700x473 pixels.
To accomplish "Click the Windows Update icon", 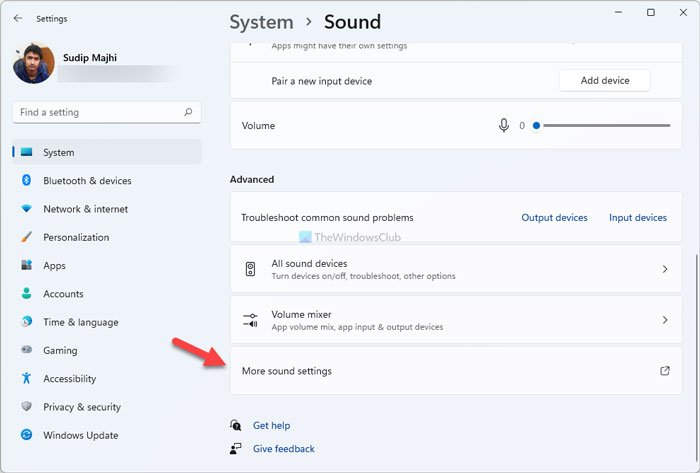I will click(26, 436).
